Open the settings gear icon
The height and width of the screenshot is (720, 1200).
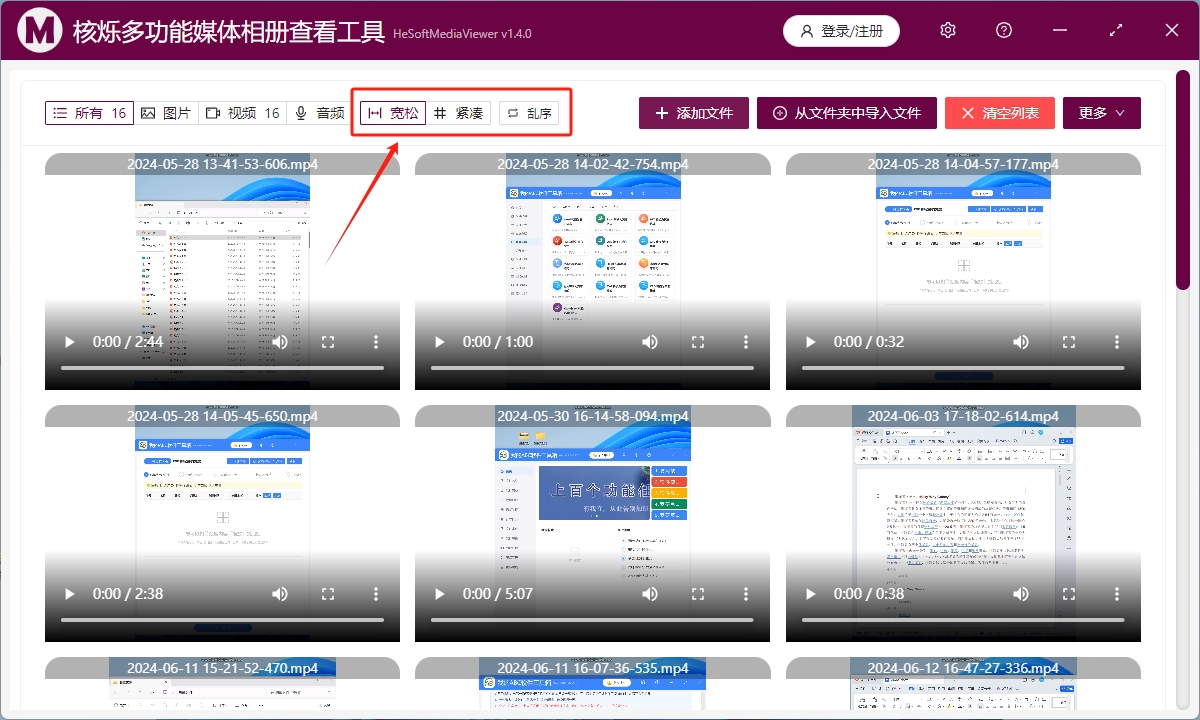(948, 31)
